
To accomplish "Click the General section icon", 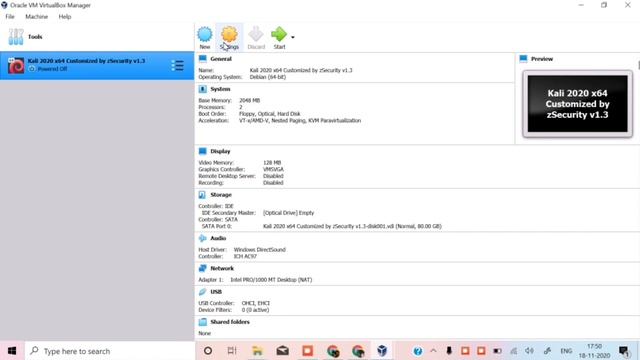I will coord(202,59).
